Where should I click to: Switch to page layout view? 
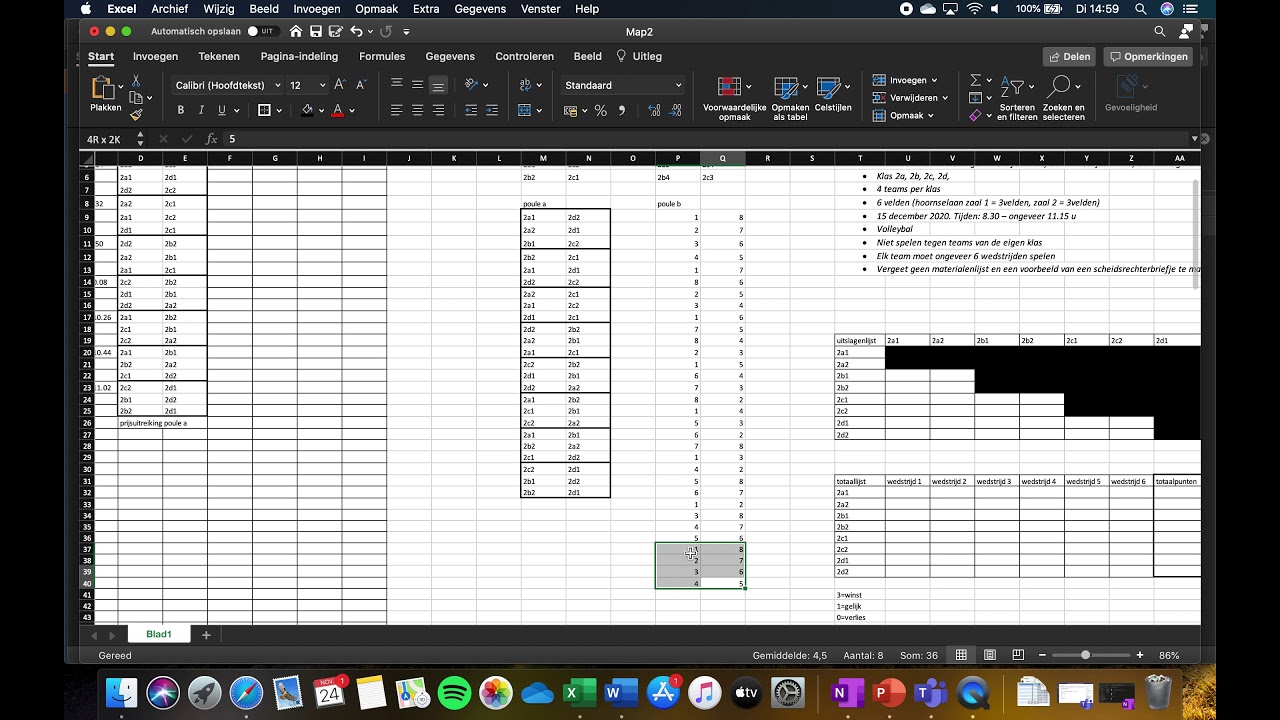990,655
